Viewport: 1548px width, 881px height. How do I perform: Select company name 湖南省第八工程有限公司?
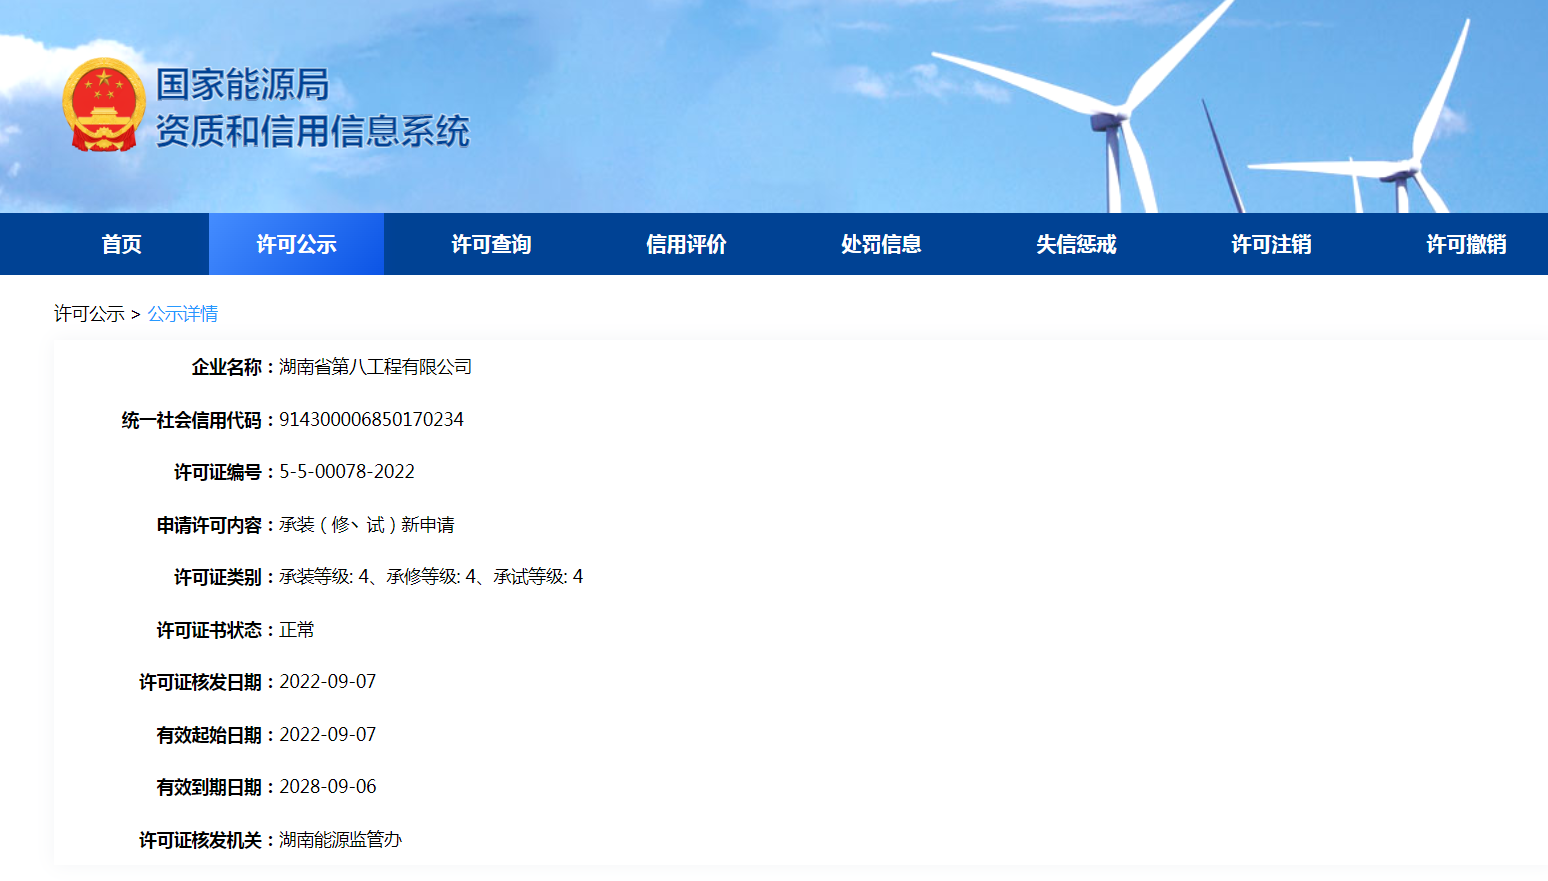[375, 367]
